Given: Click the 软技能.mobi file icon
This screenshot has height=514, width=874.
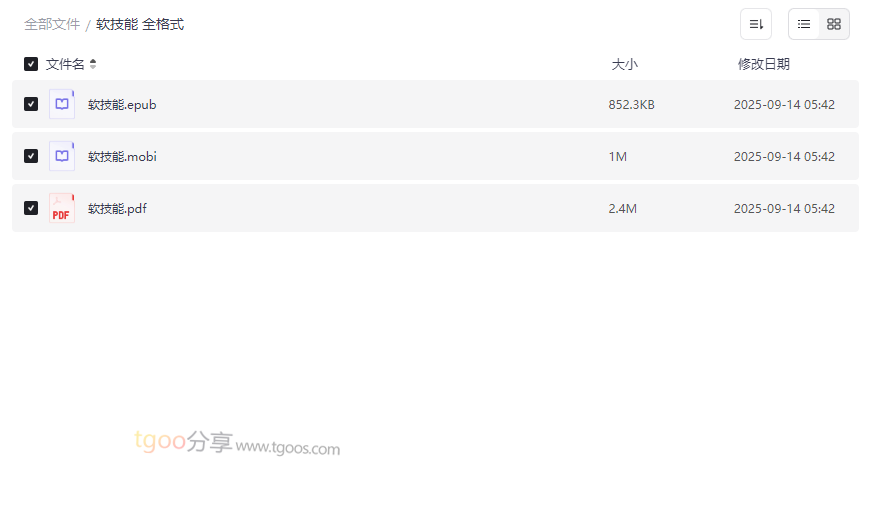Looking at the screenshot, I should coord(62,156).
